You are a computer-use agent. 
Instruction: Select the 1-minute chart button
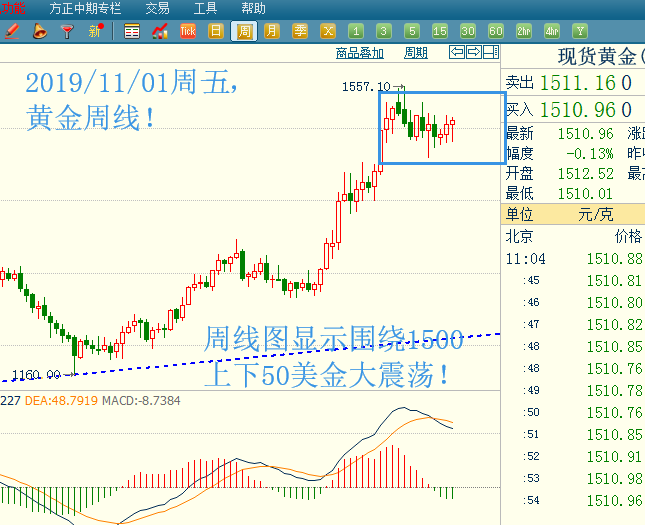(x=356, y=31)
